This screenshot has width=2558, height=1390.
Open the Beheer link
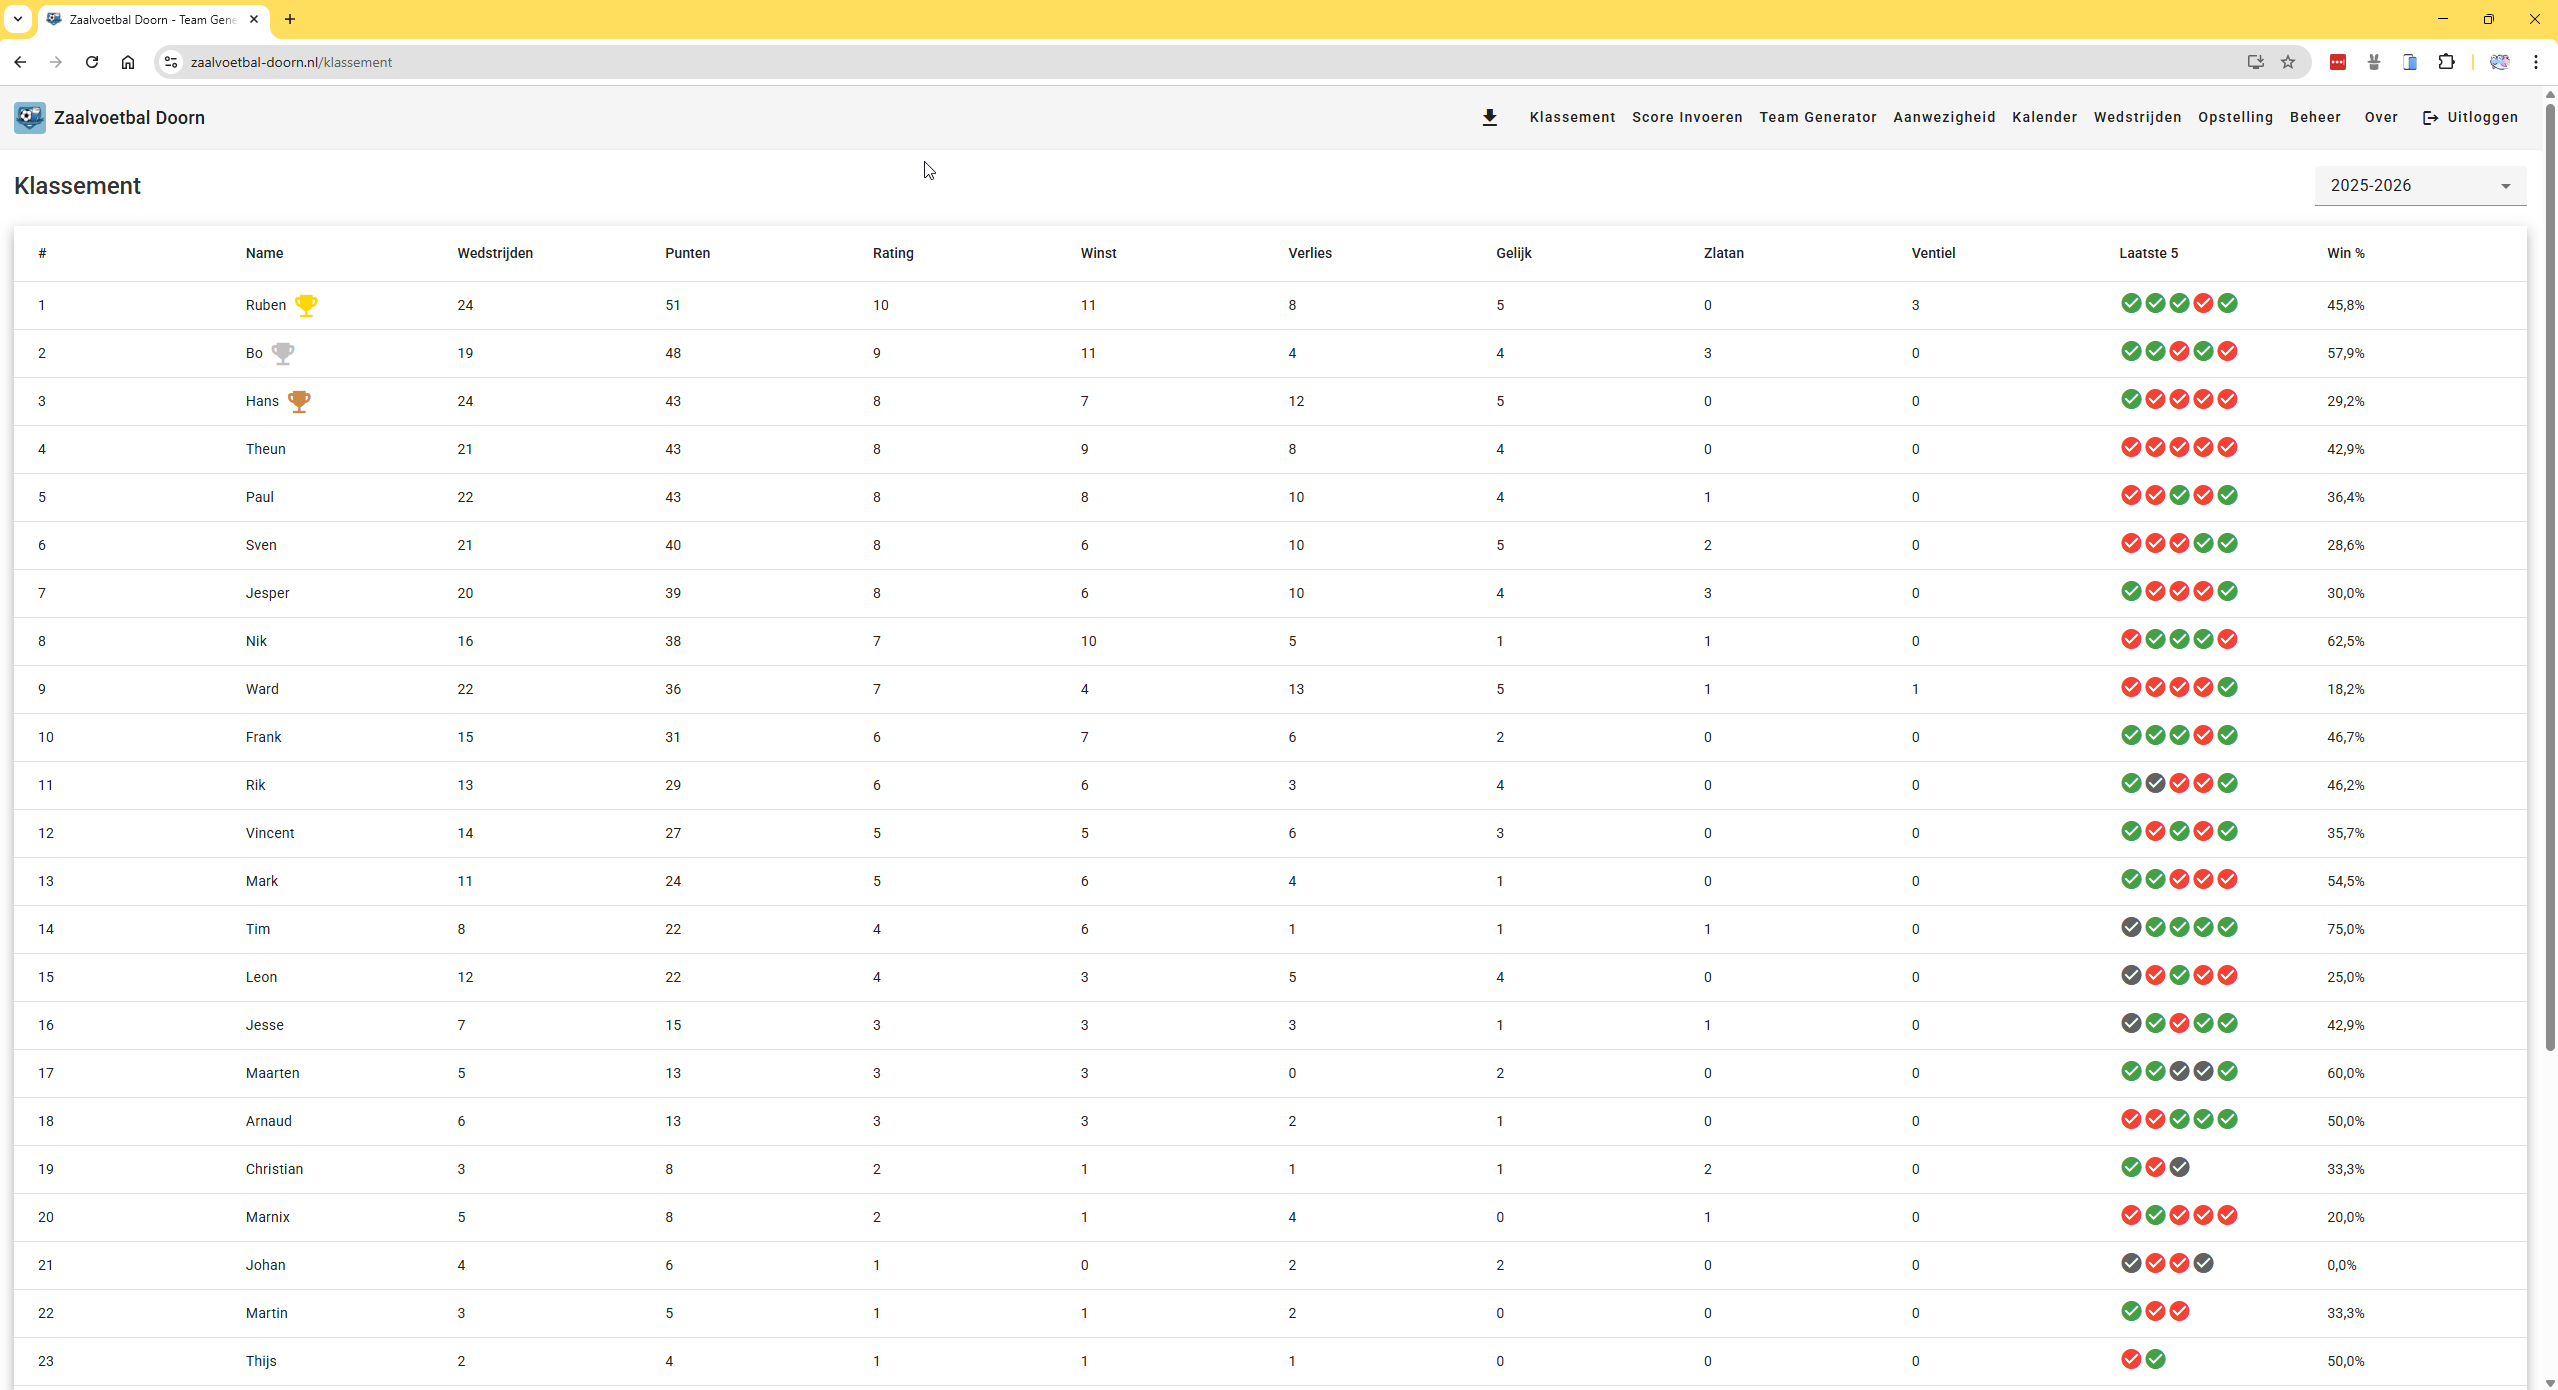[2315, 117]
